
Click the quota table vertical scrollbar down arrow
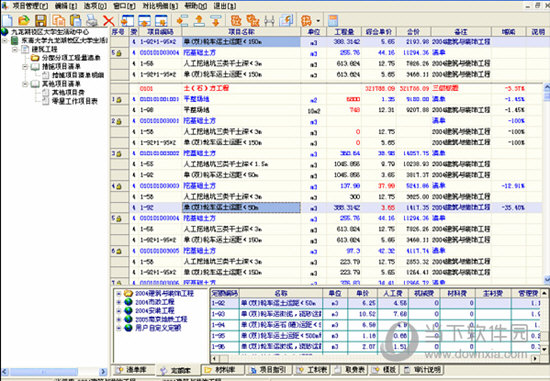(x=544, y=349)
